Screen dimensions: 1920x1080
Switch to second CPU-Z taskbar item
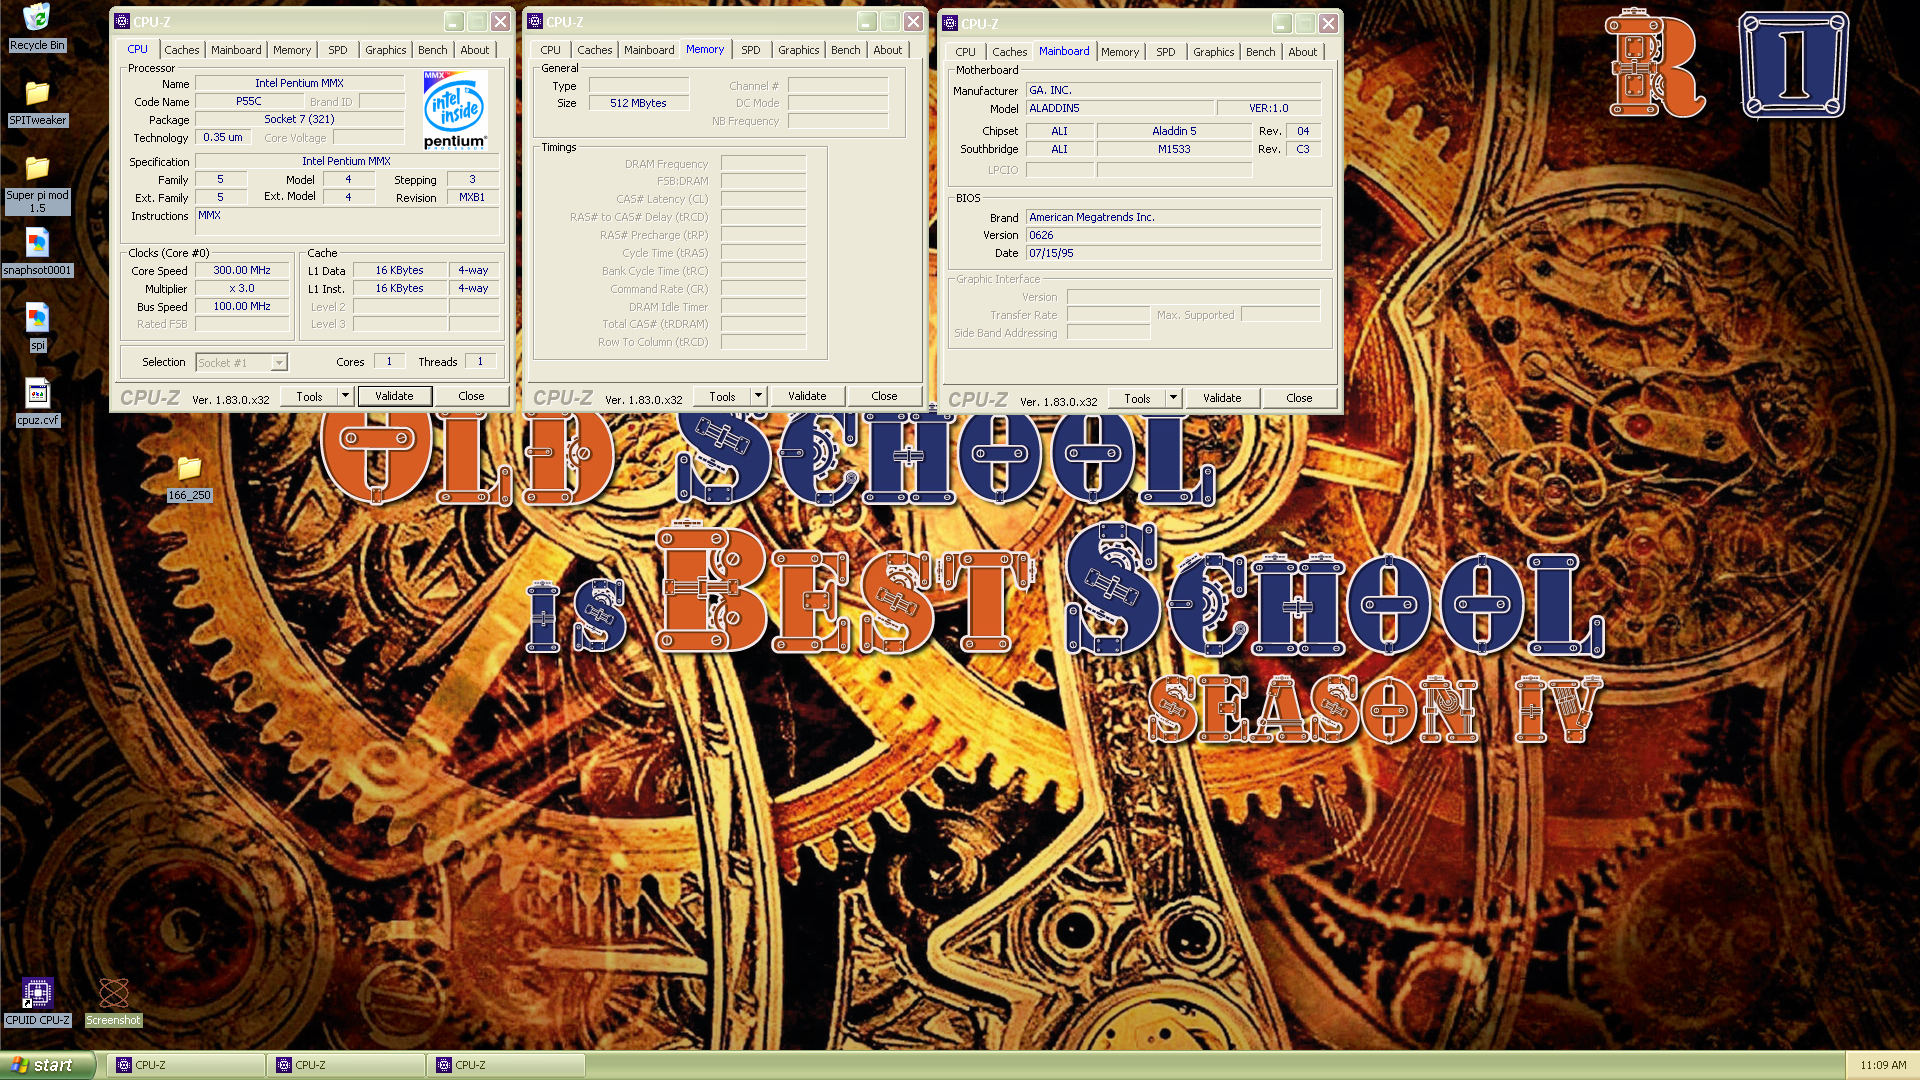(346, 1065)
